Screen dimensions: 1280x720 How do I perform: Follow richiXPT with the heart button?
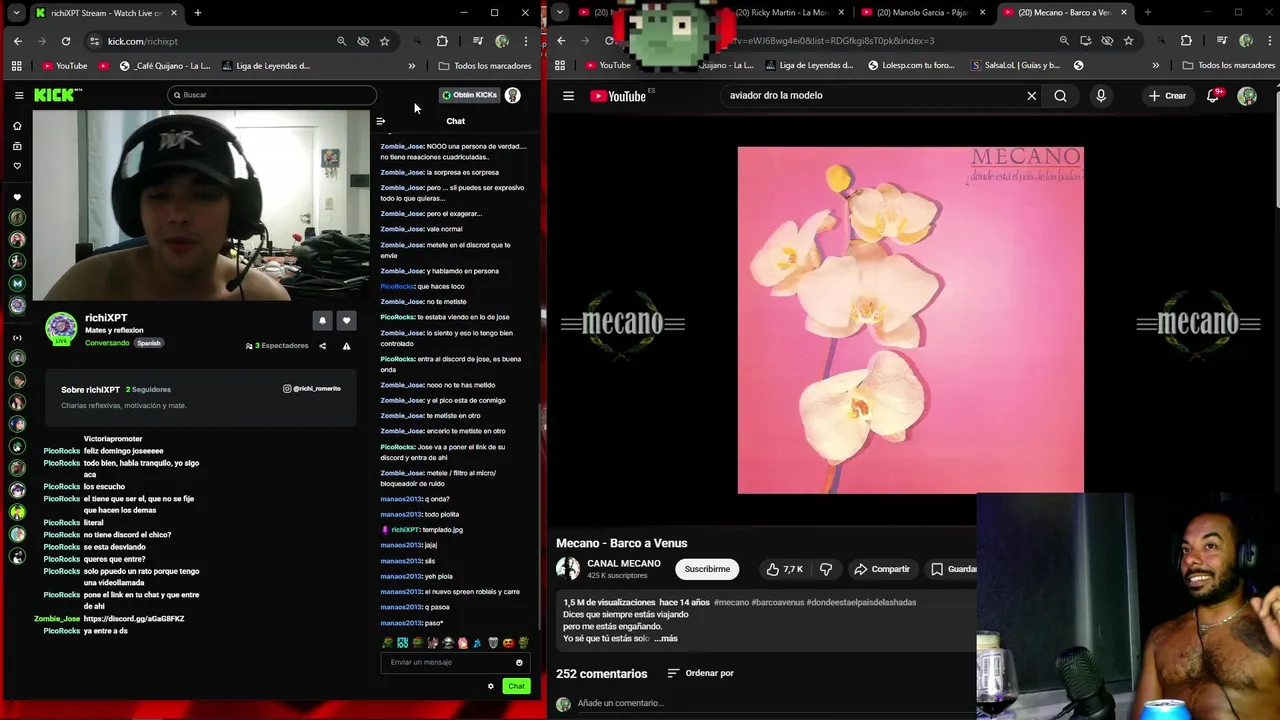346,320
